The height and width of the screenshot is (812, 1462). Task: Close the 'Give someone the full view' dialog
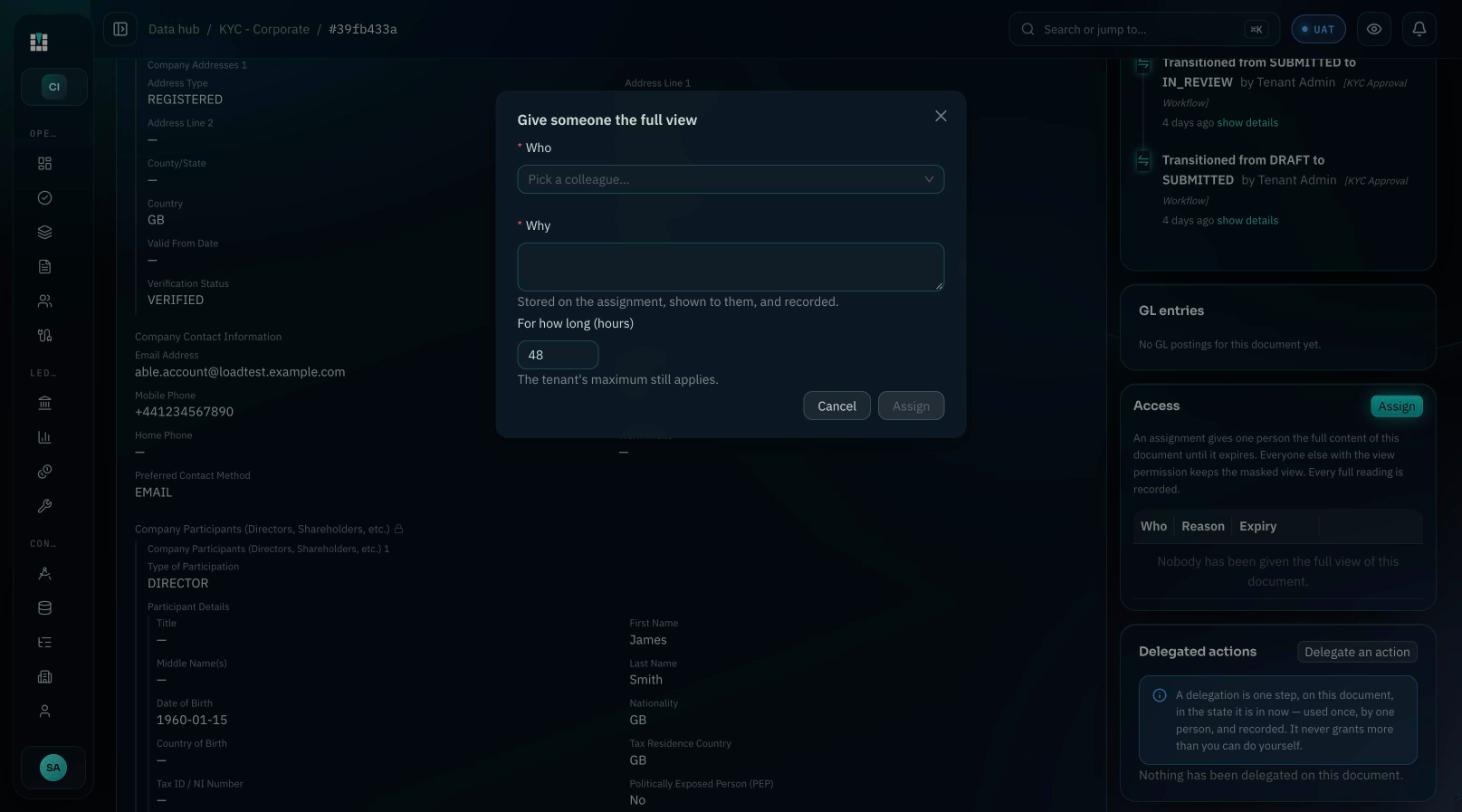click(x=940, y=116)
